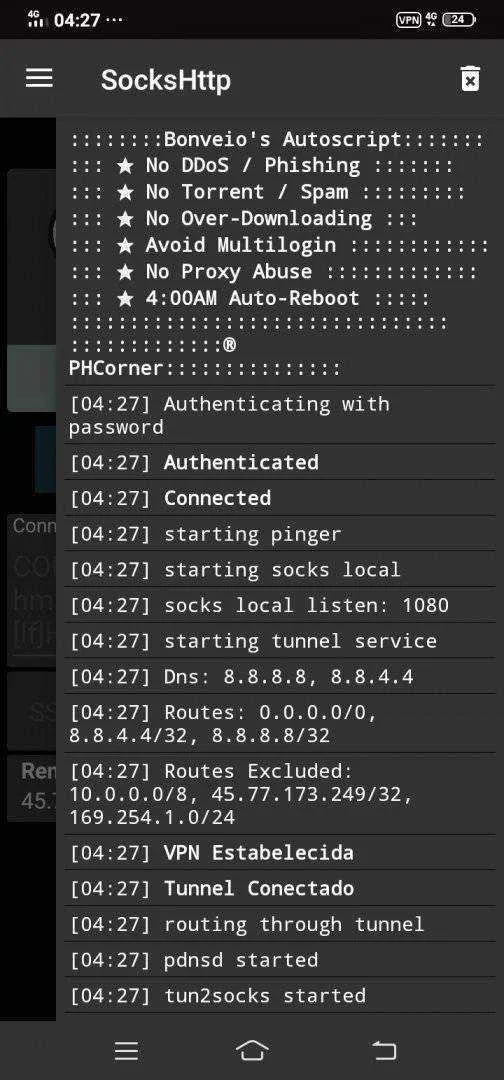
Task: Tap the 'starting pinger' log line
Action: (x=280, y=534)
